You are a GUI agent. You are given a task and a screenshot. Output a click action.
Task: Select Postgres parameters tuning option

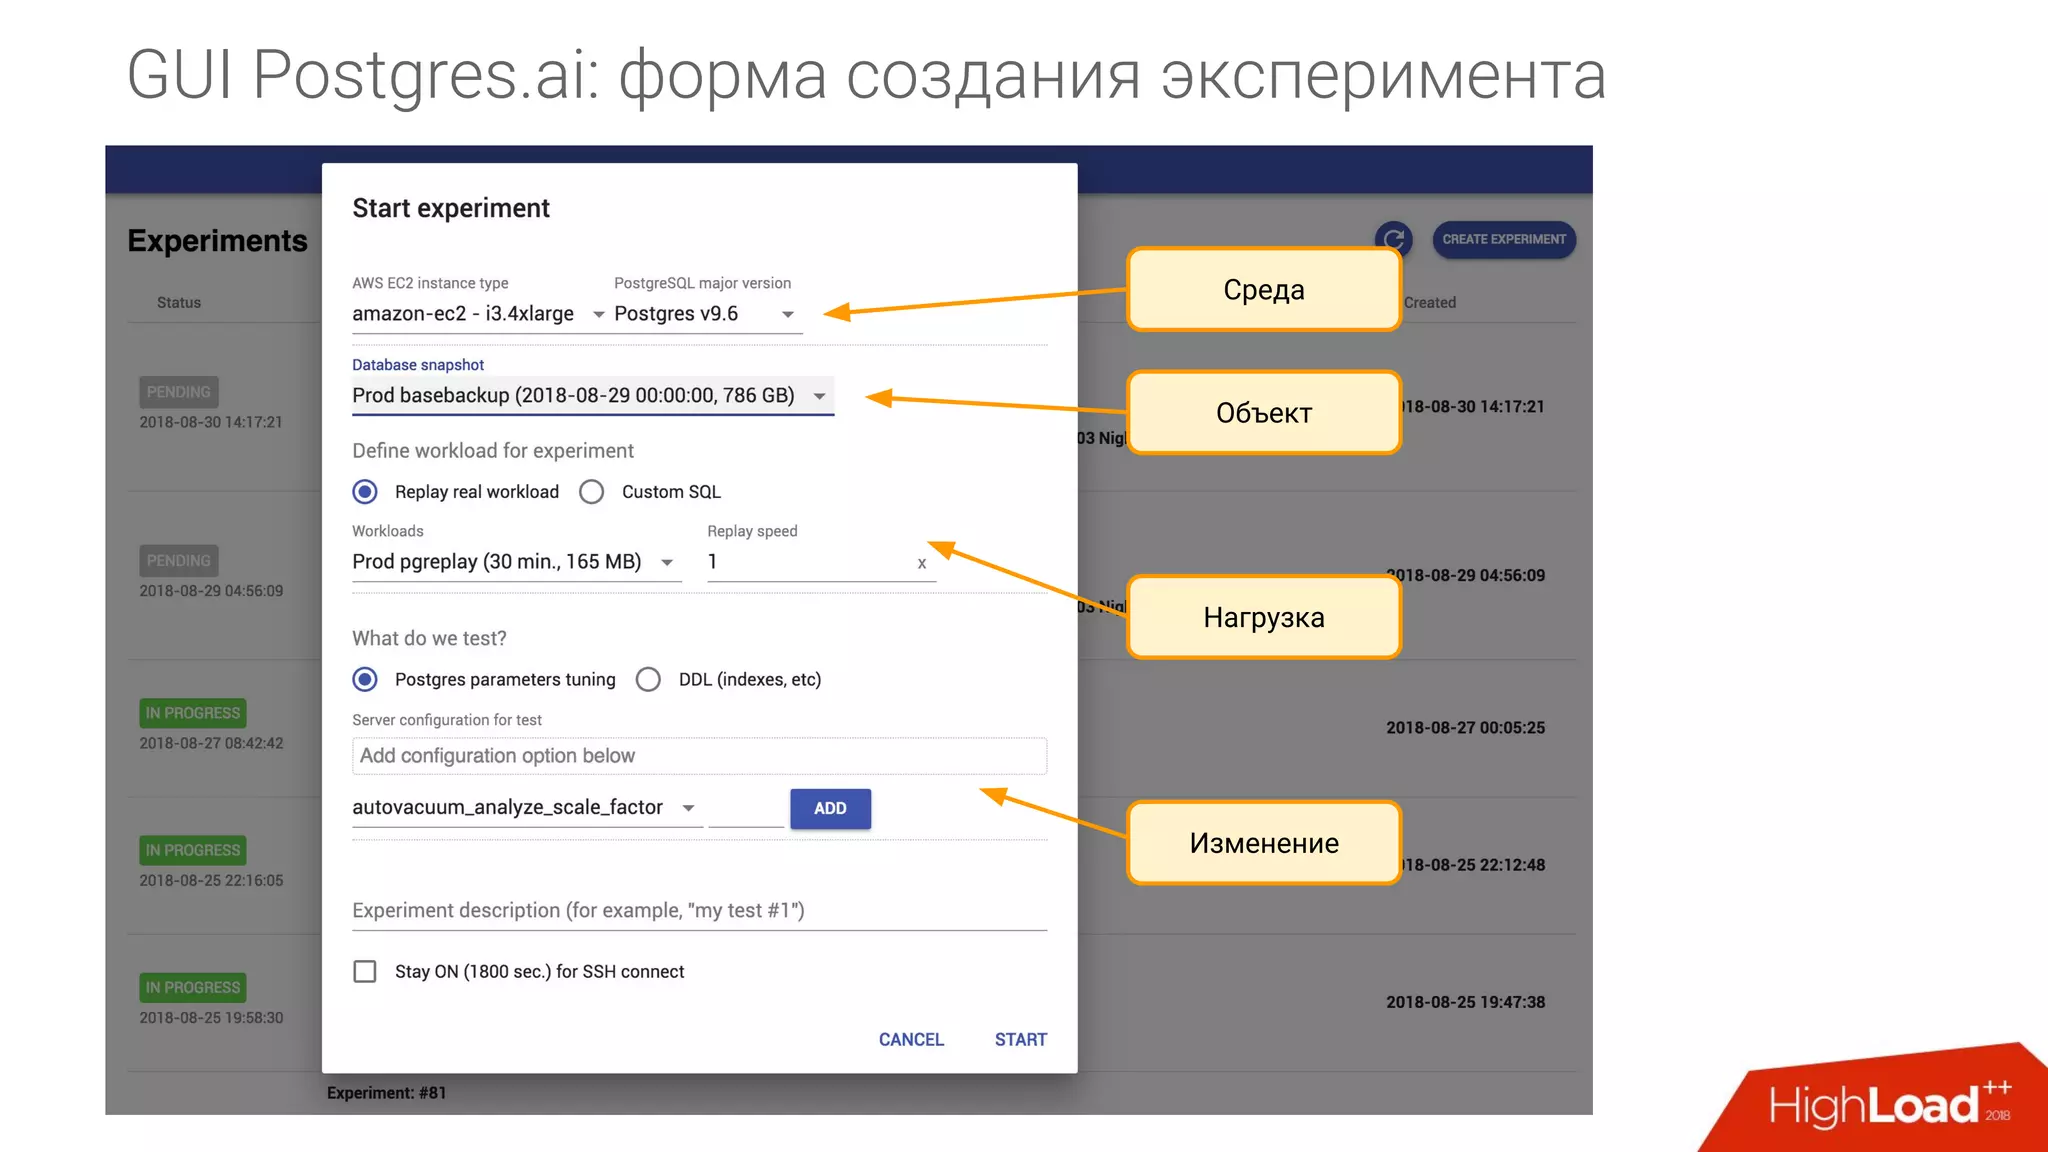point(365,680)
